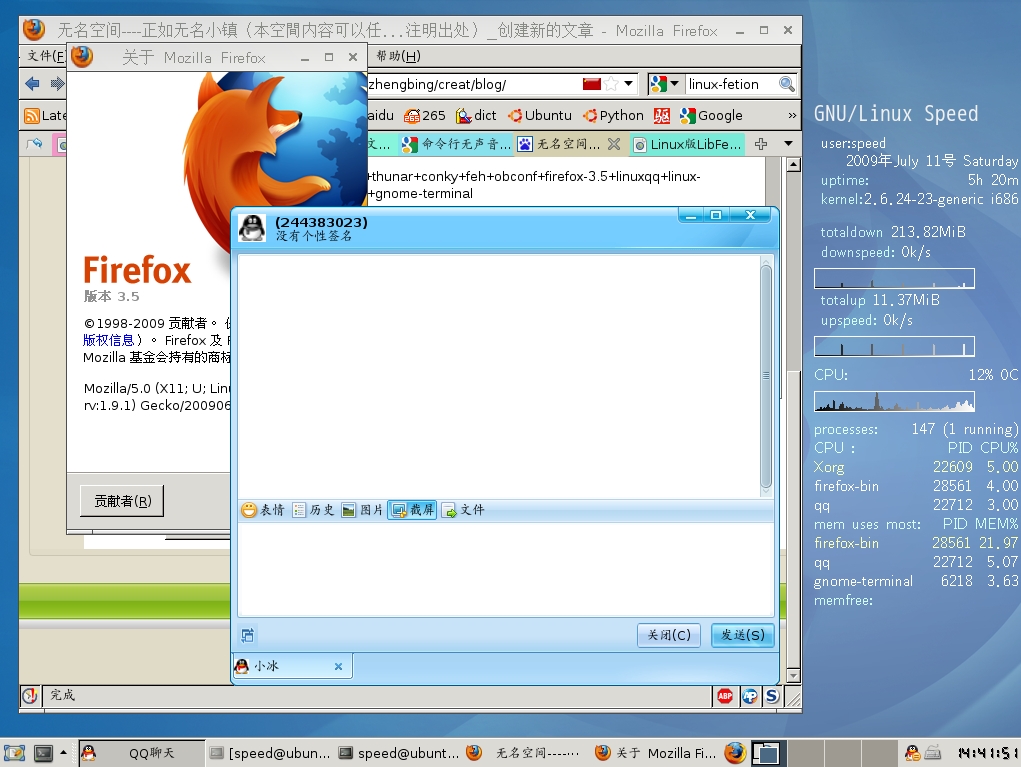Screen dimensions: 1021x767
Task: Click the workspace pager in panel
Action: (x=824, y=753)
